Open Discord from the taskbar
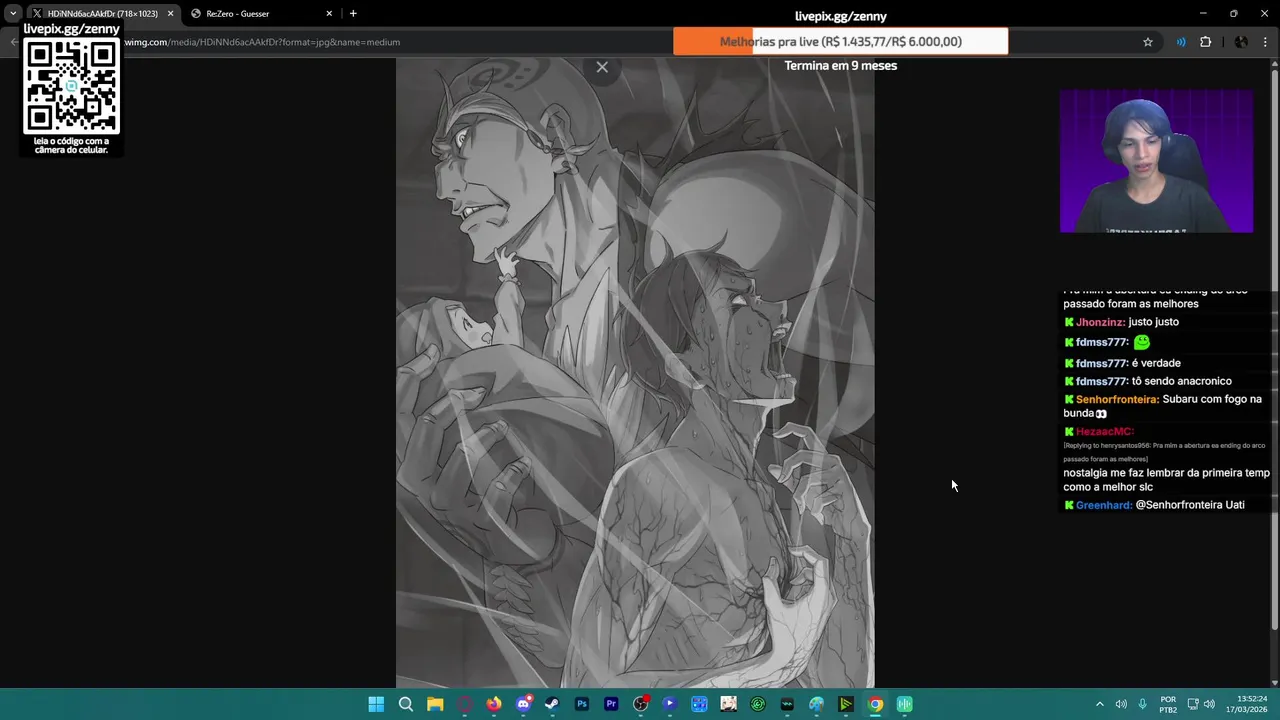 (523, 704)
